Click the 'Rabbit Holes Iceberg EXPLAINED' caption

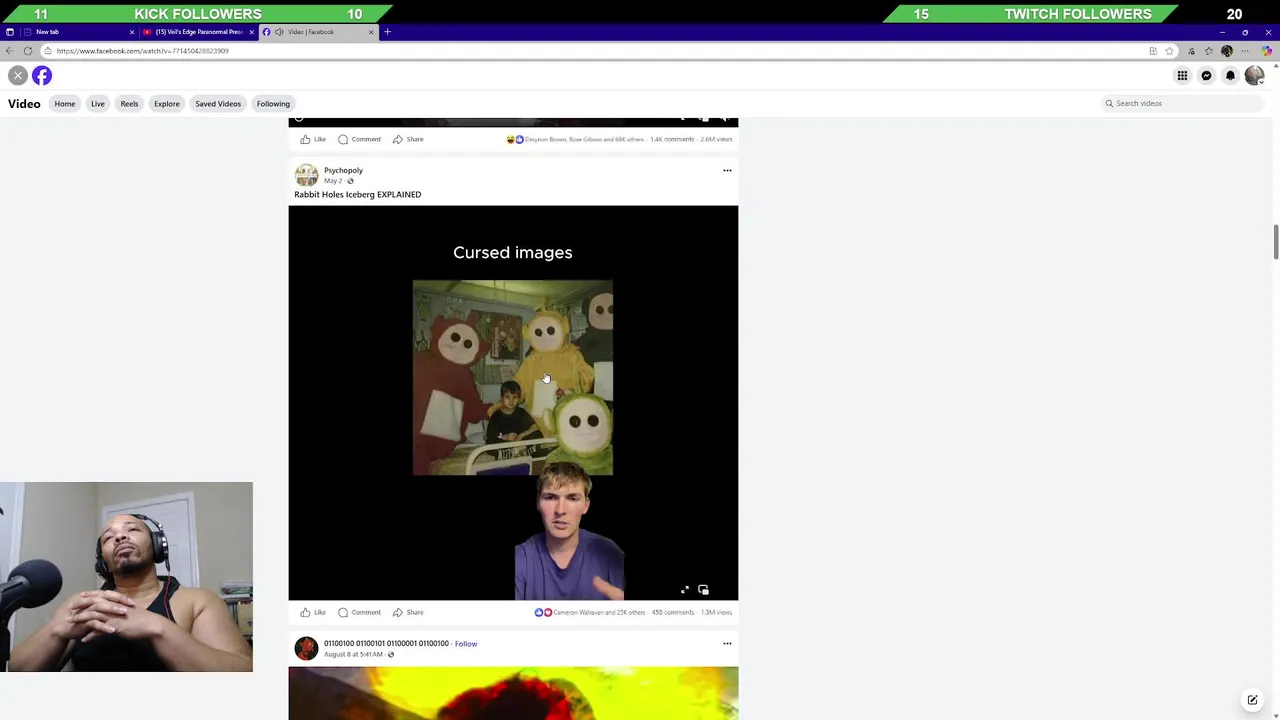(357, 194)
